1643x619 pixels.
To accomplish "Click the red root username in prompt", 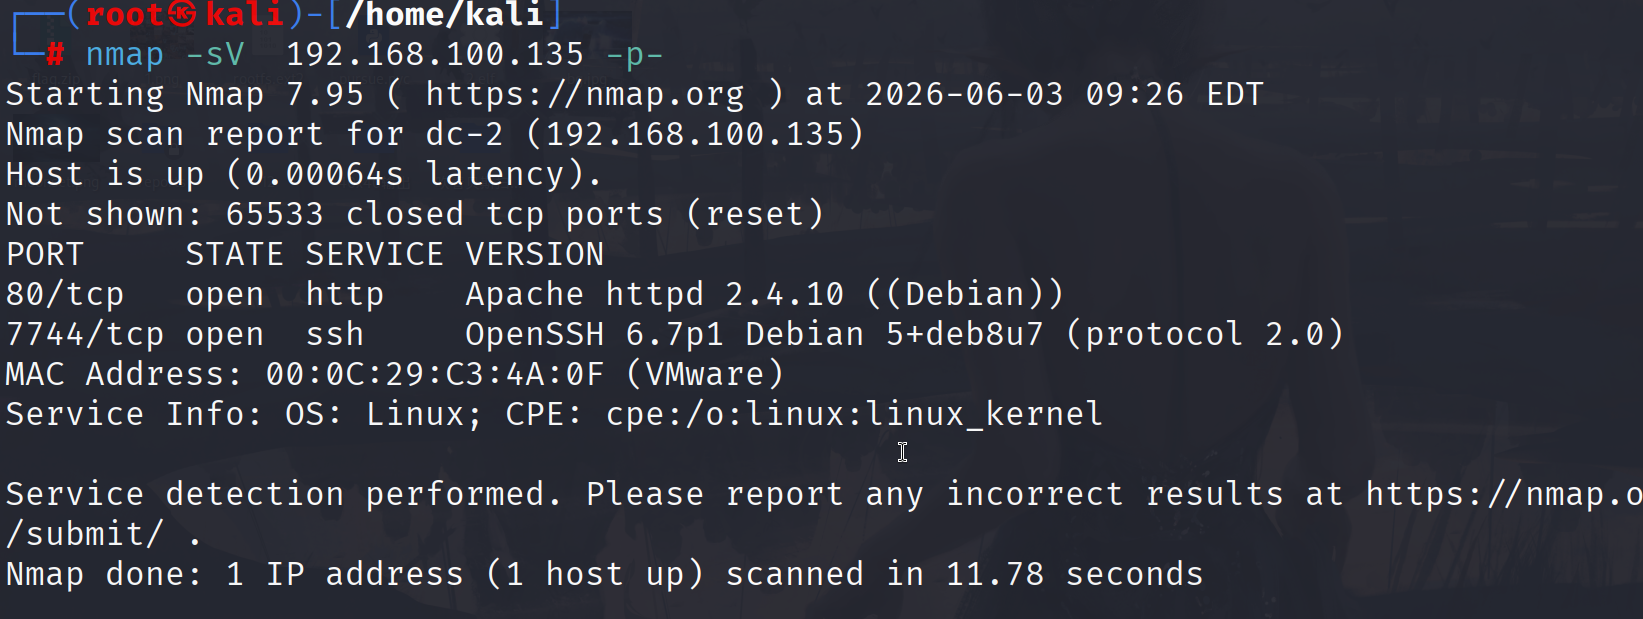I will coord(125,14).
